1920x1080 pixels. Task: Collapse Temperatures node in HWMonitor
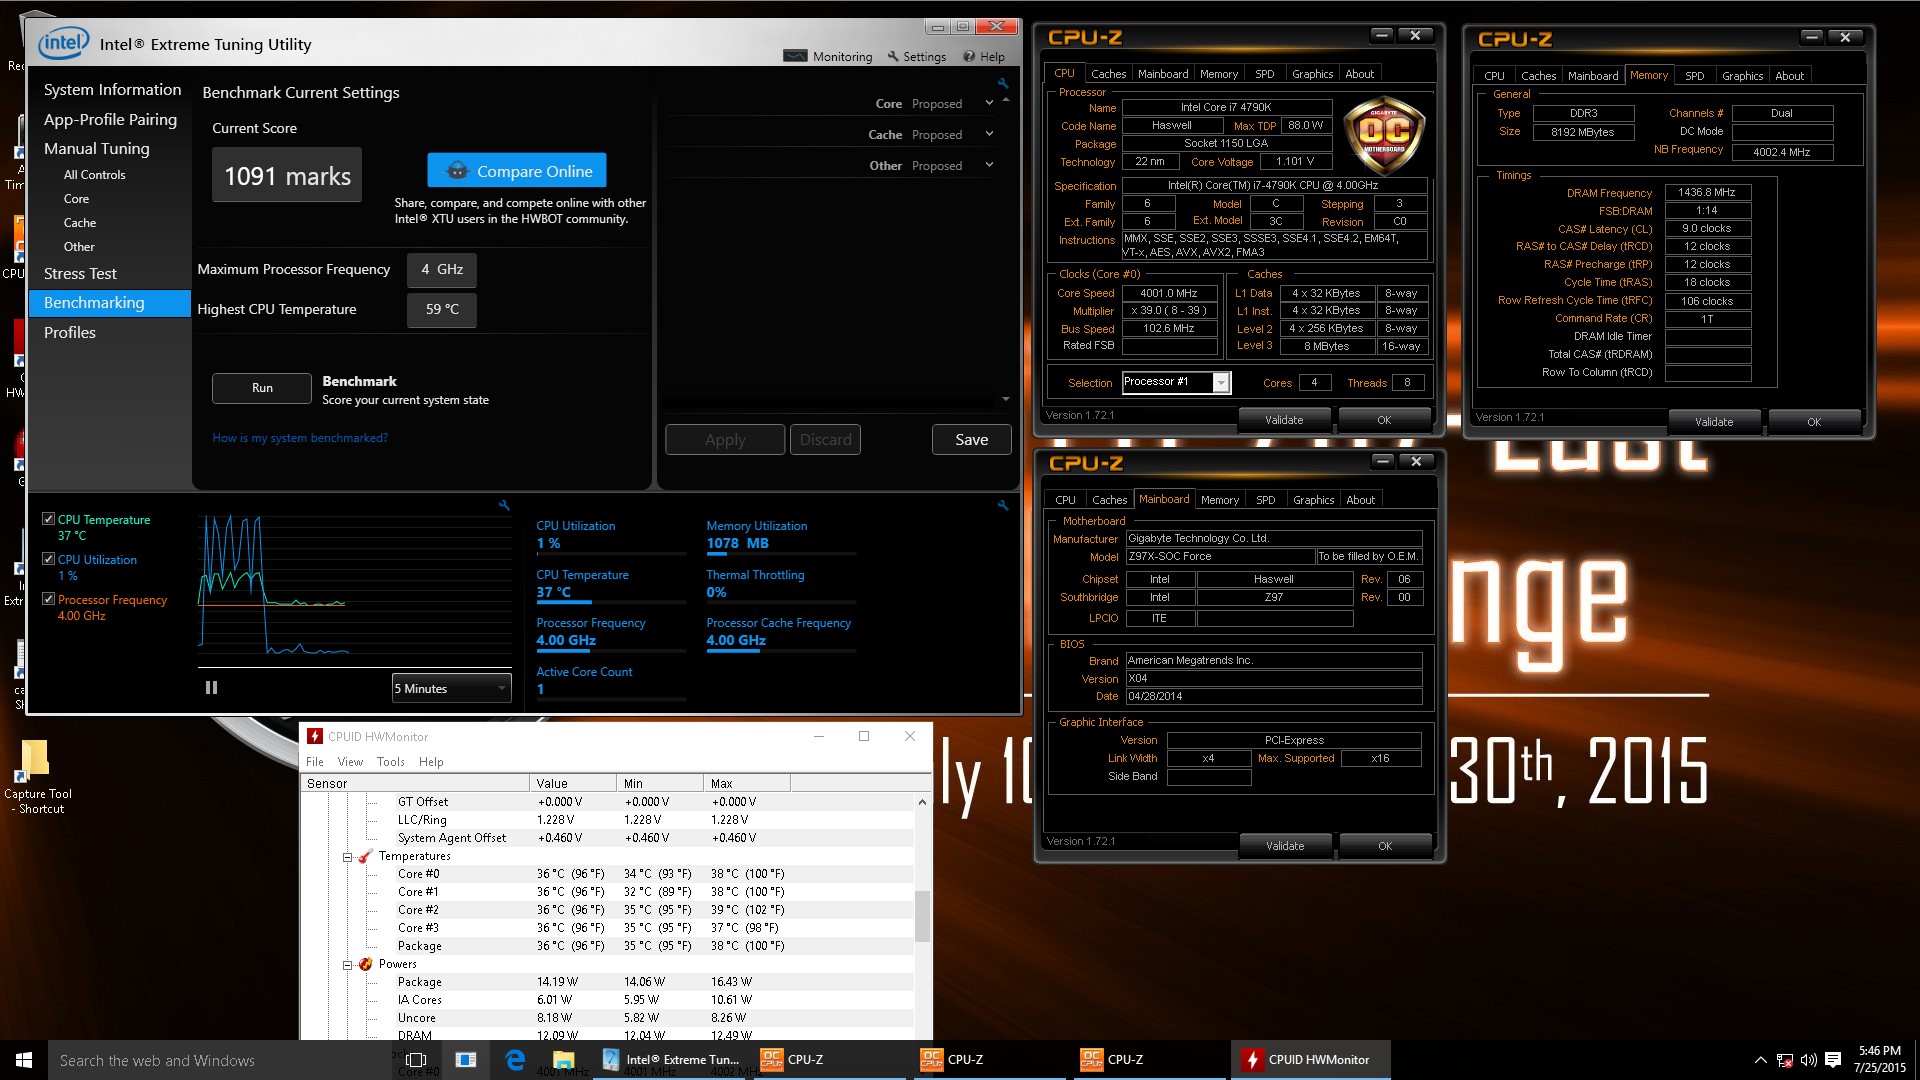coord(348,857)
